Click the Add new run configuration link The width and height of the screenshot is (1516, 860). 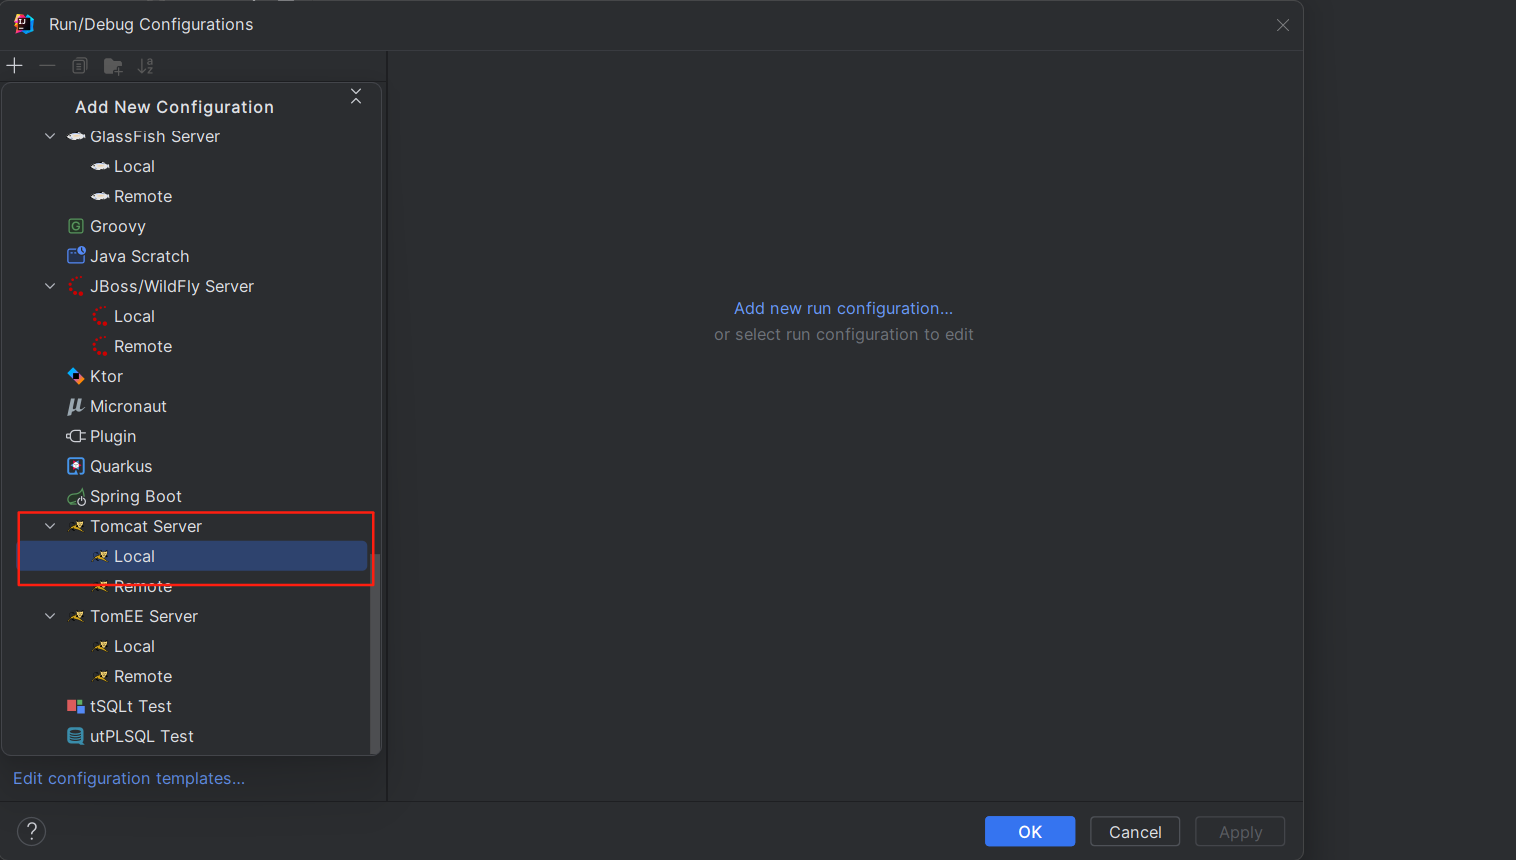click(843, 308)
